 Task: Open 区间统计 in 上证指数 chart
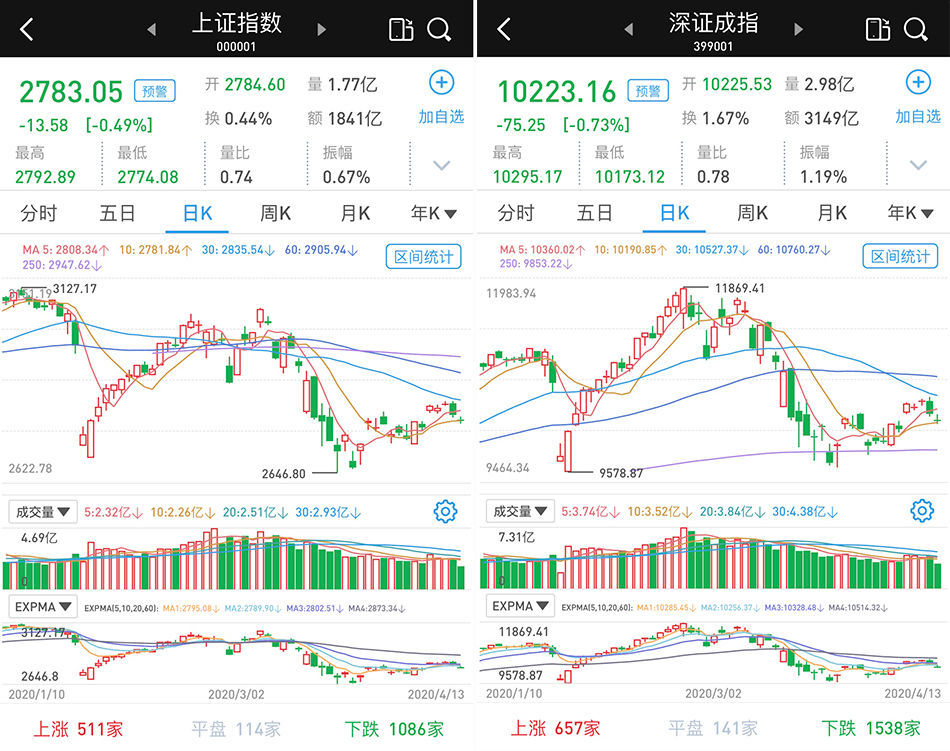424,257
